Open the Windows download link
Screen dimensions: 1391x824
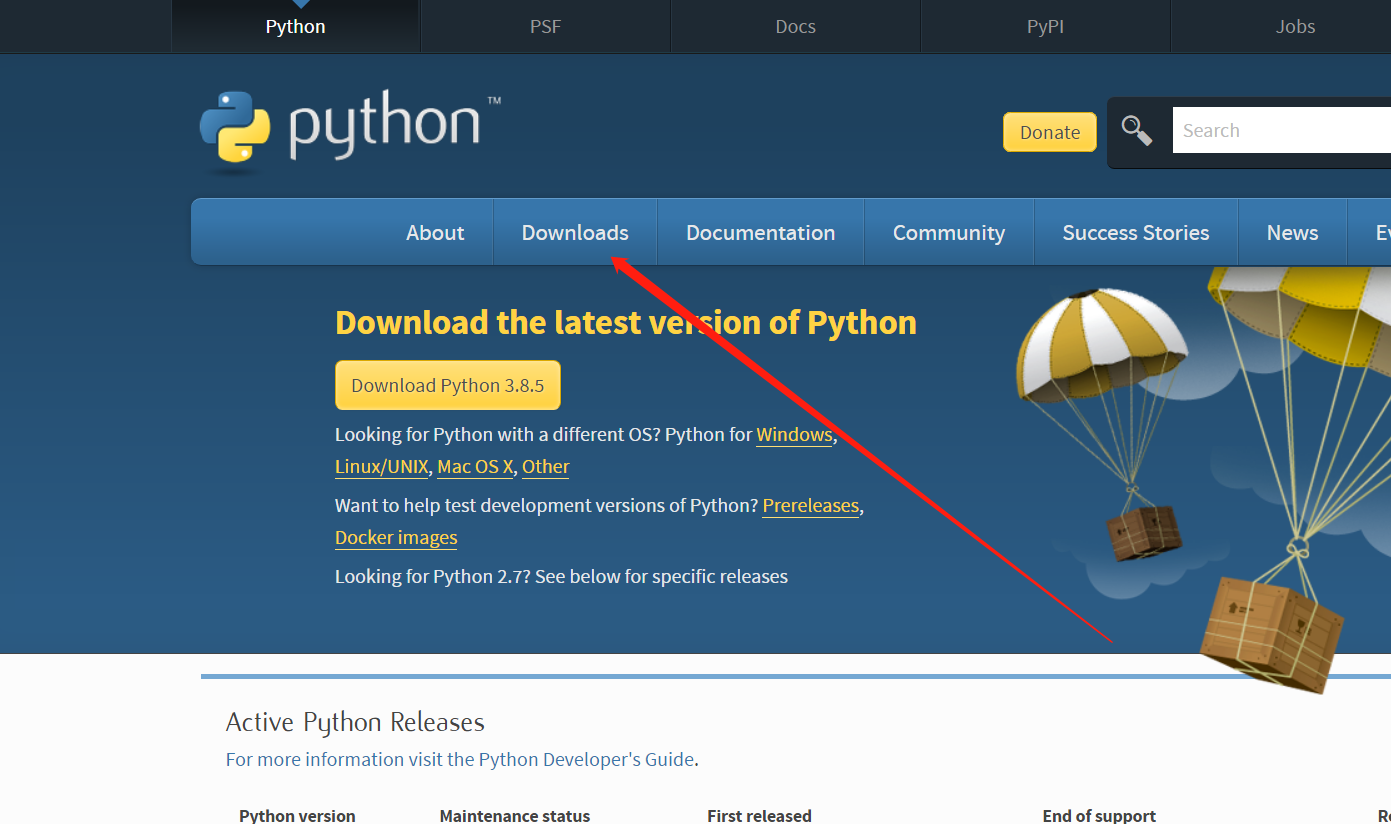(x=794, y=434)
